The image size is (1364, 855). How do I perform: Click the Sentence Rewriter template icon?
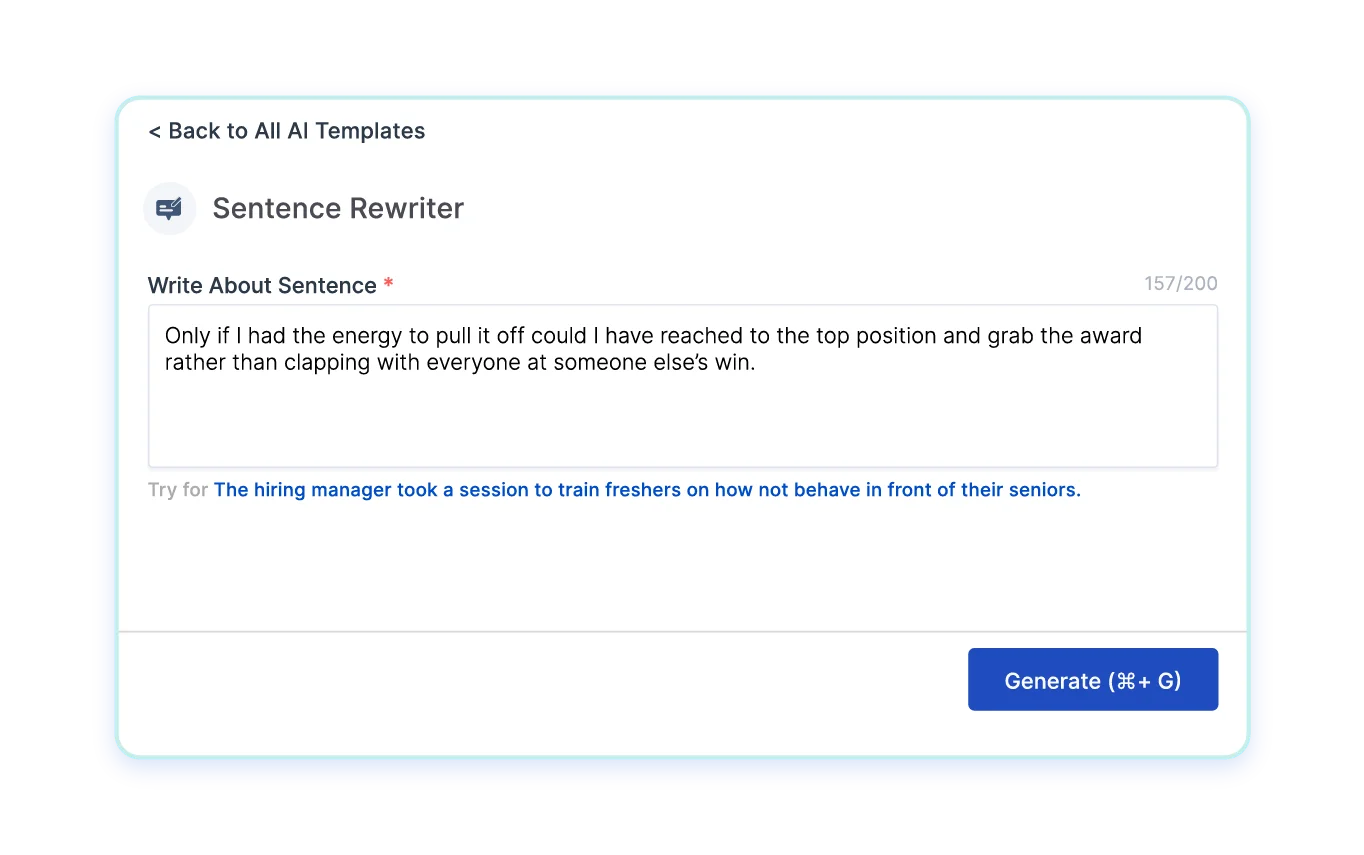pyautogui.click(x=170, y=208)
